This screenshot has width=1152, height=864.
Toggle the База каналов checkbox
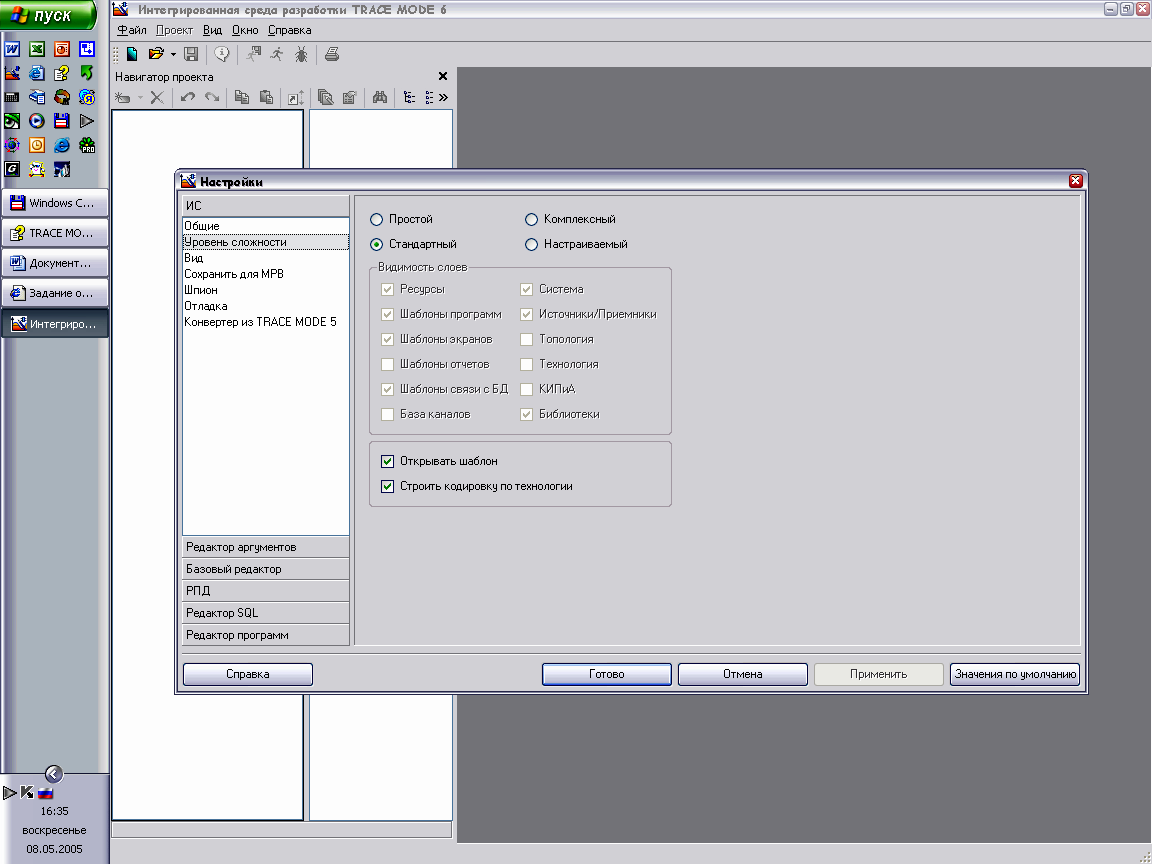point(387,414)
